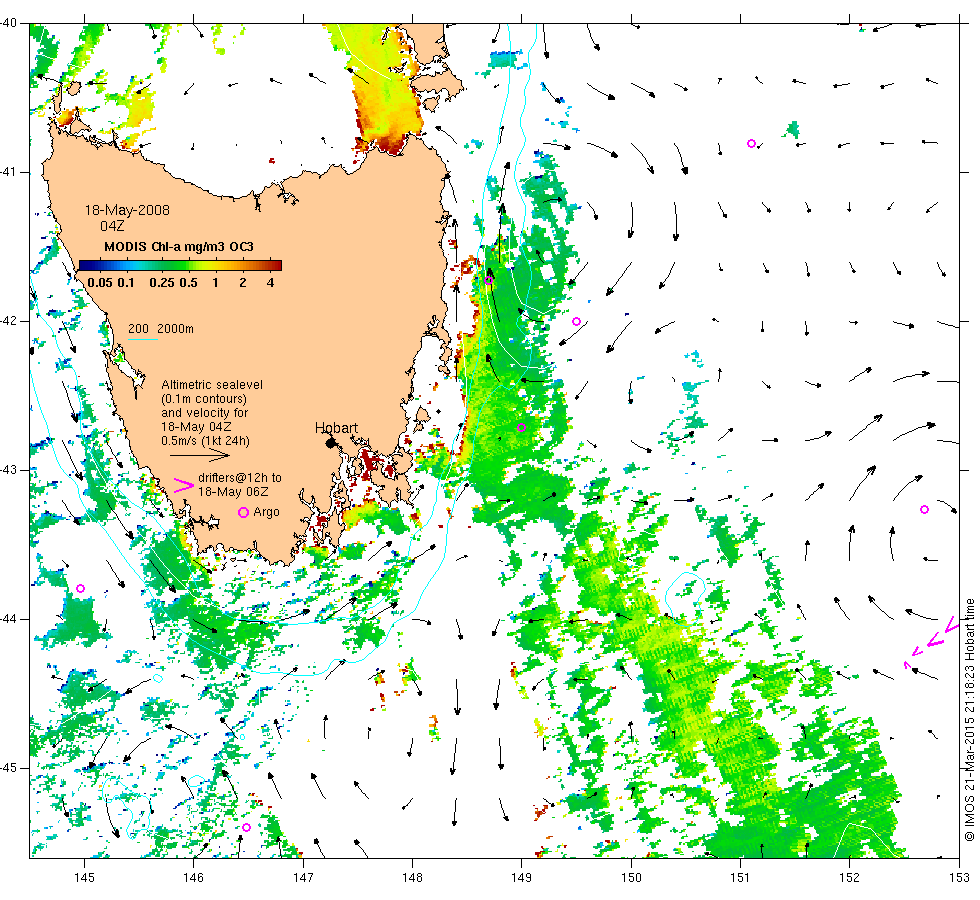
Task: Click the 'Altimetric sealevel' text line
Action: (x=212, y=385)
